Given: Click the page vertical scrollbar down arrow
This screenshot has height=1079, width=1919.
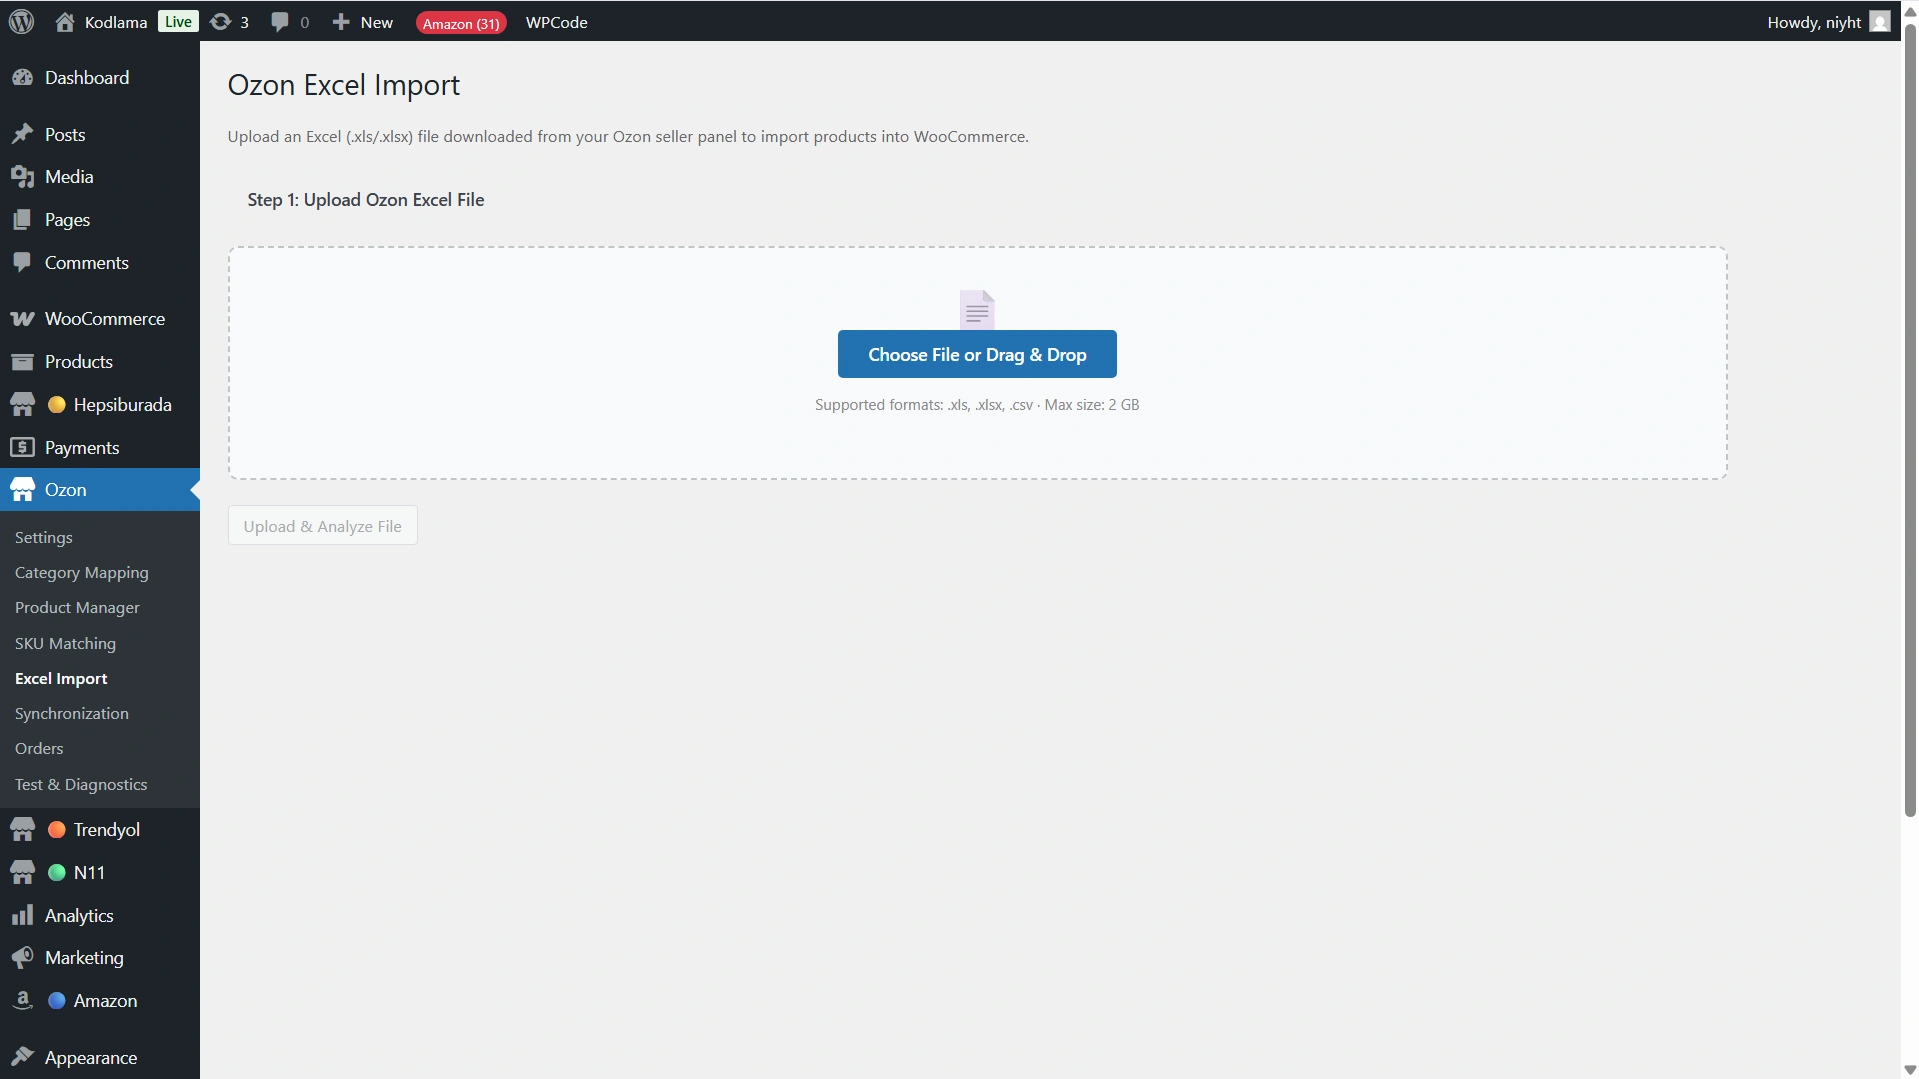Looking at the screenshot, I should pyautogui.click(x=1910, y=1070).
